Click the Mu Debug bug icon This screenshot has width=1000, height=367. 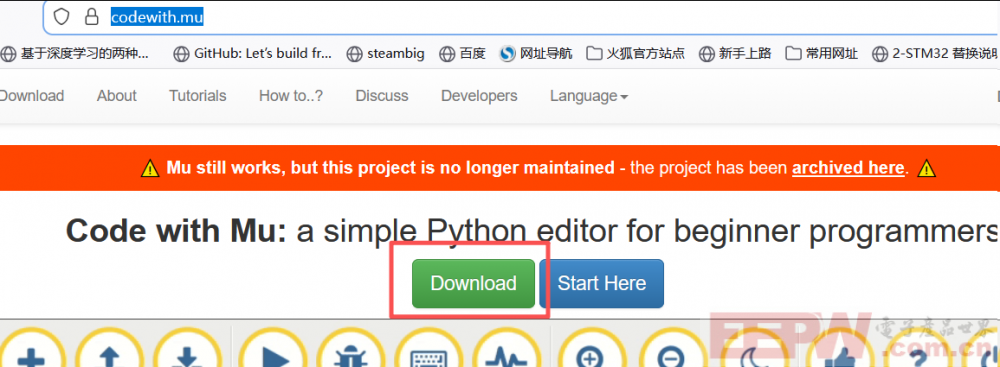point(351,347)
